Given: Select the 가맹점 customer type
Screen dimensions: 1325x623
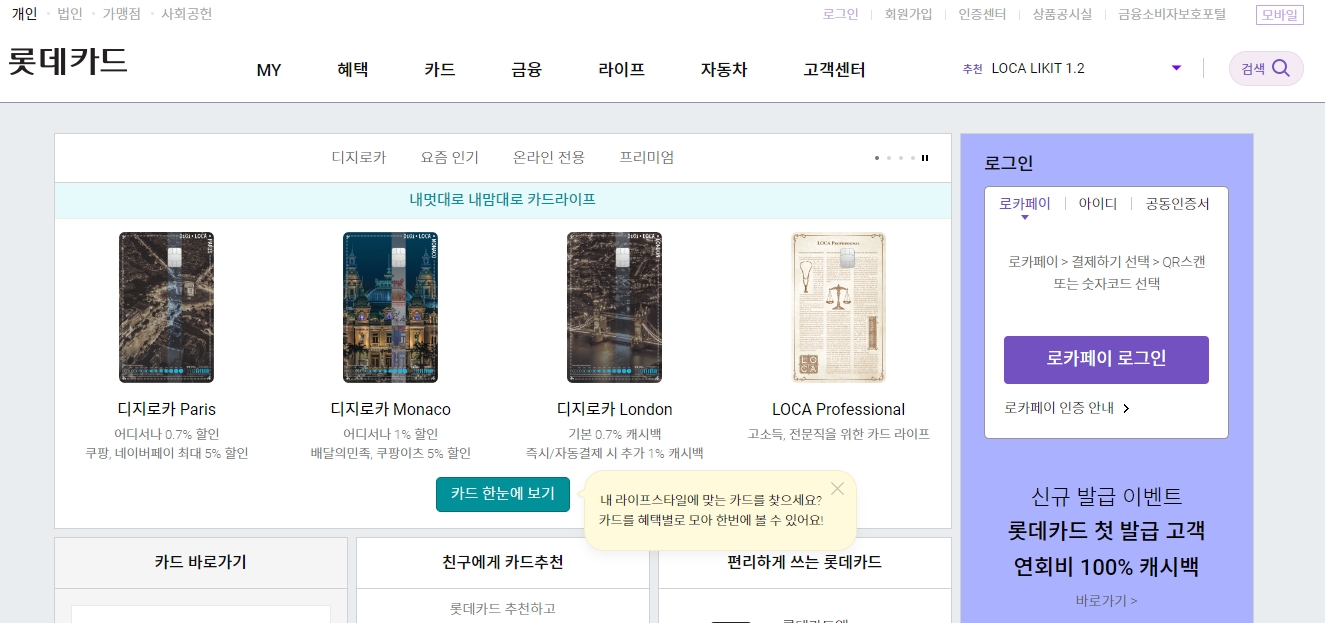Looking at the screenshot, I should [x=122, y=14].
